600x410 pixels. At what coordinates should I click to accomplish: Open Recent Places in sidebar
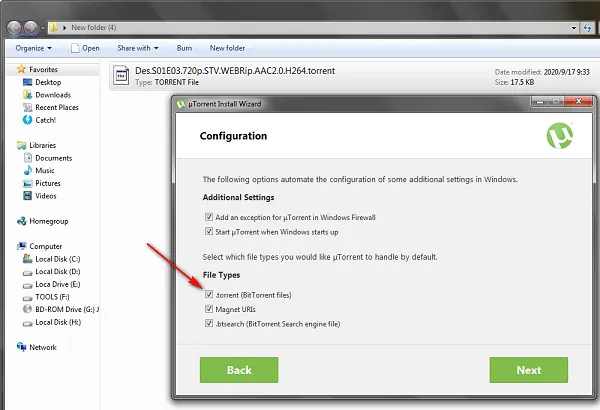click(x=57, y=108)
